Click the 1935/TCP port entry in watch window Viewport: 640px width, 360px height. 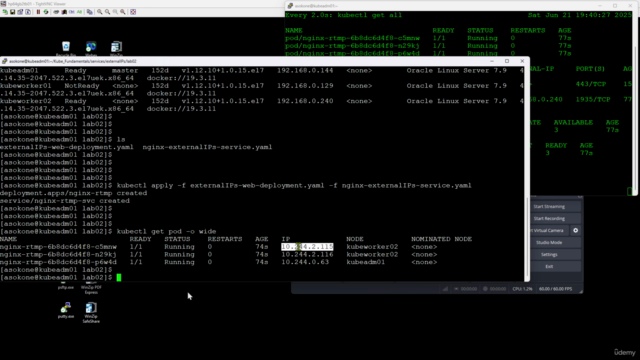click(x=593, y=99)
